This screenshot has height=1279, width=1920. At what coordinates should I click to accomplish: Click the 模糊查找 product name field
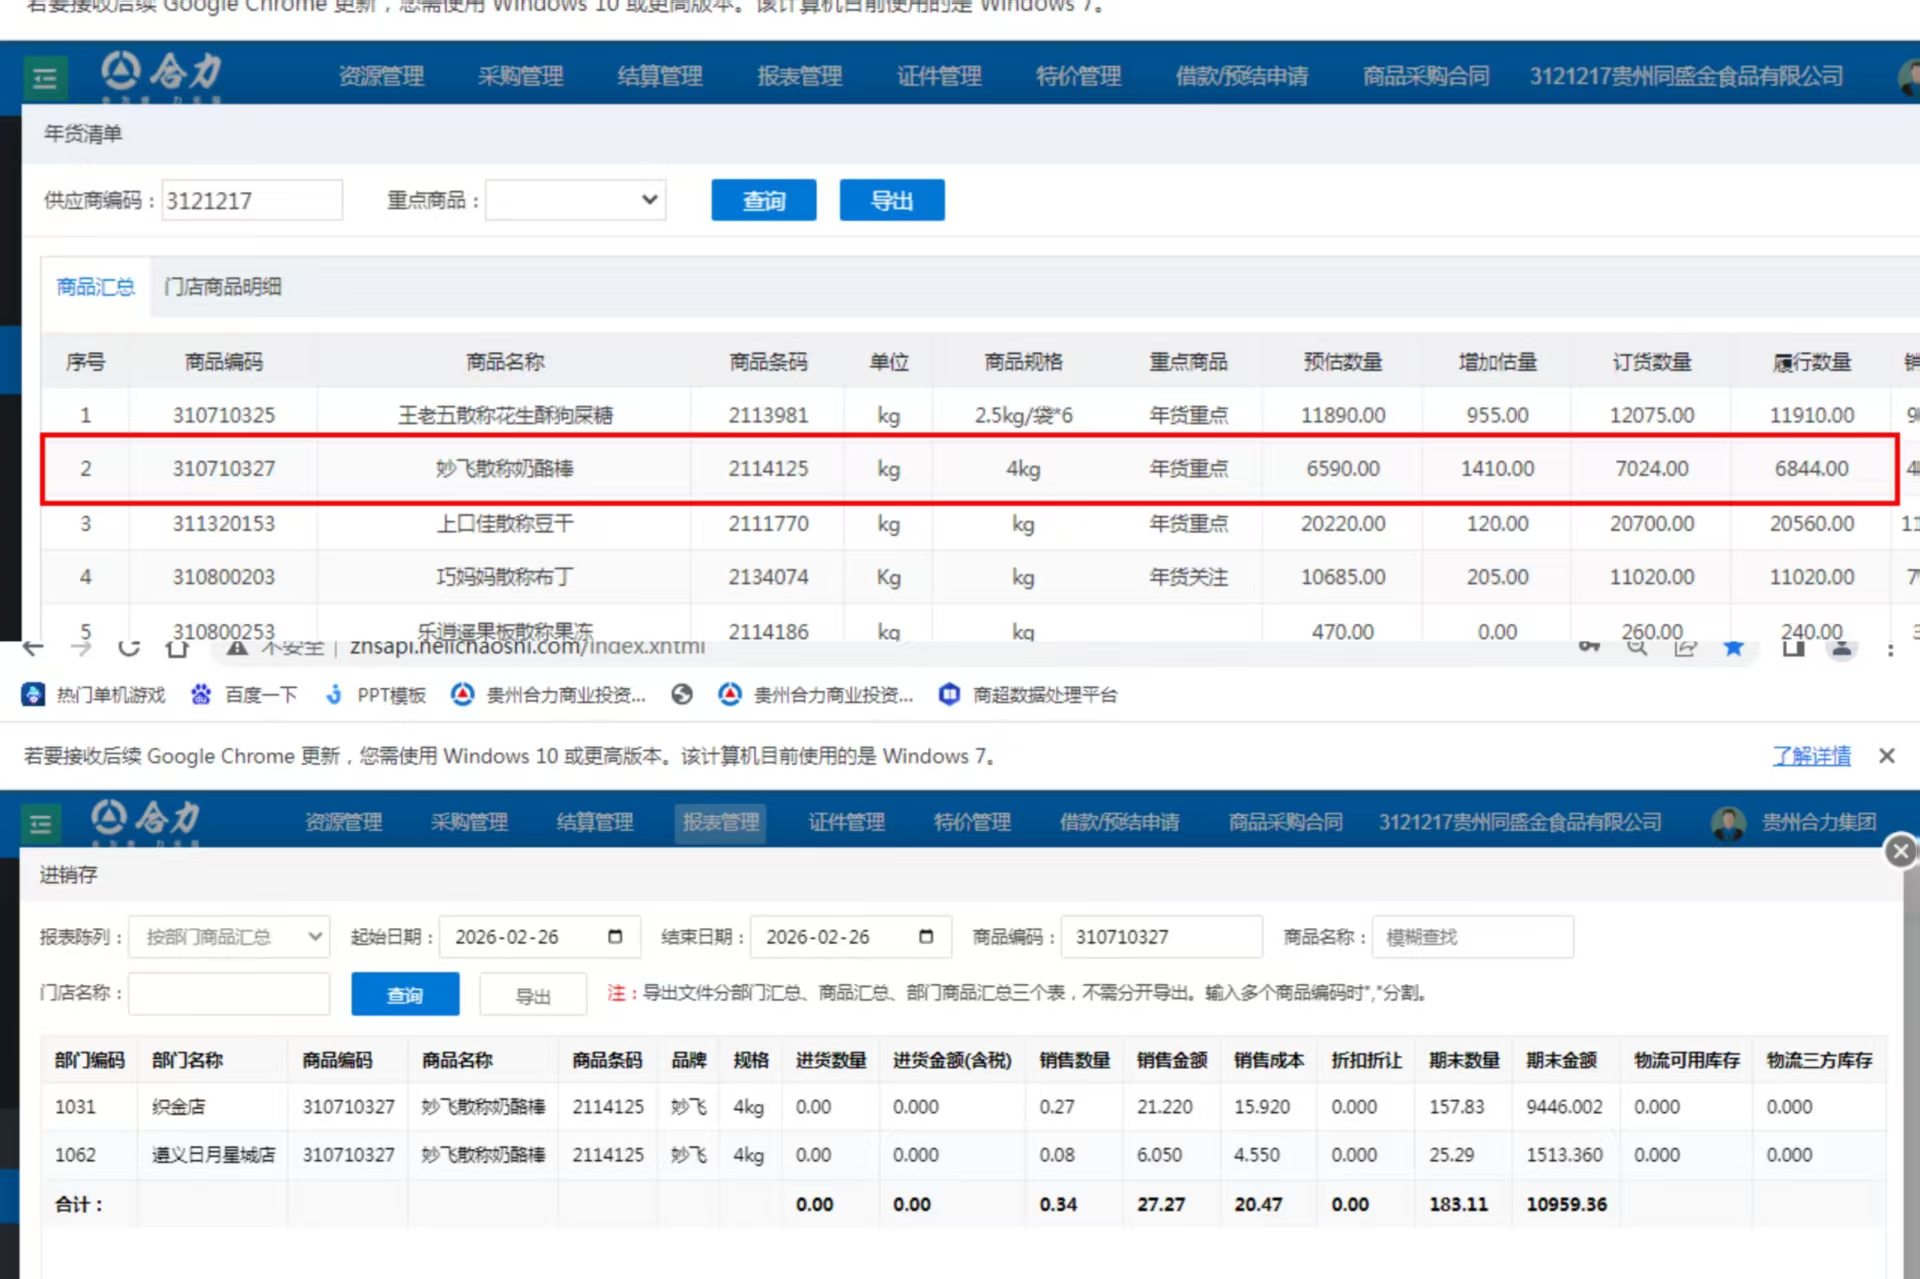[x=1472, y=937]
